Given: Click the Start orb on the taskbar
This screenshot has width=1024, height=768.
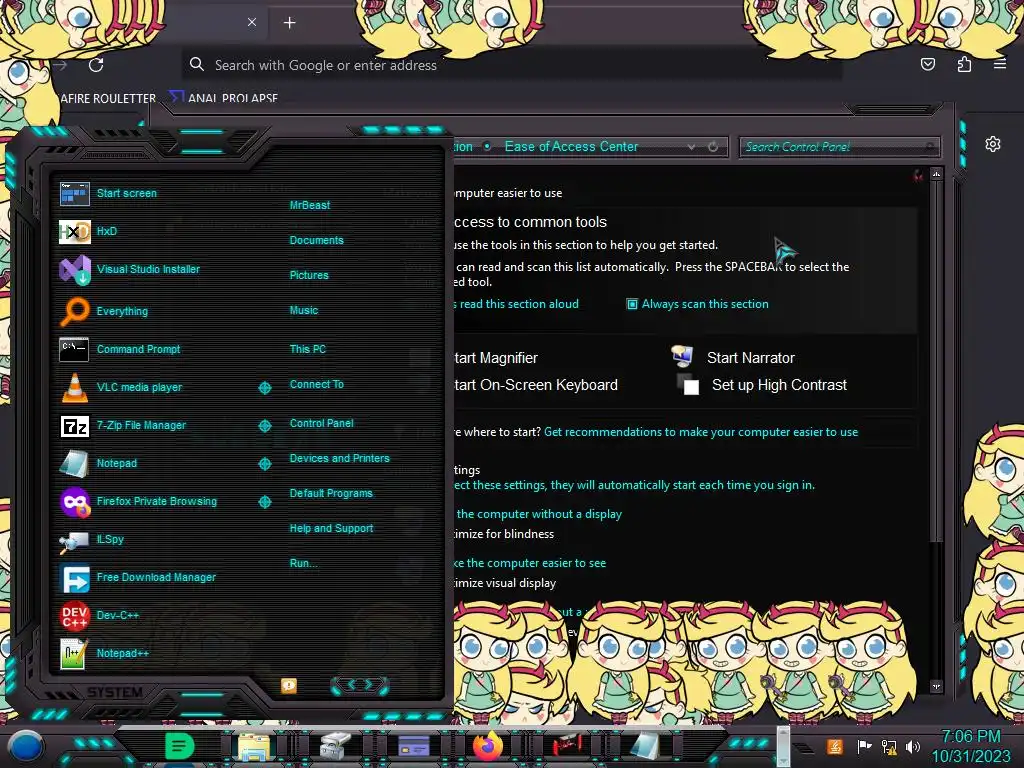Looking at the screenshot, I should point(25,747).
